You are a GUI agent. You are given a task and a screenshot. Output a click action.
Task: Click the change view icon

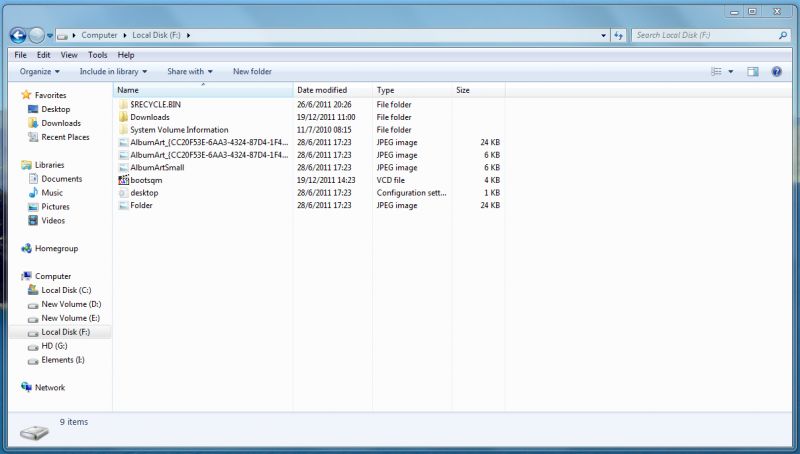coord(716,72)
